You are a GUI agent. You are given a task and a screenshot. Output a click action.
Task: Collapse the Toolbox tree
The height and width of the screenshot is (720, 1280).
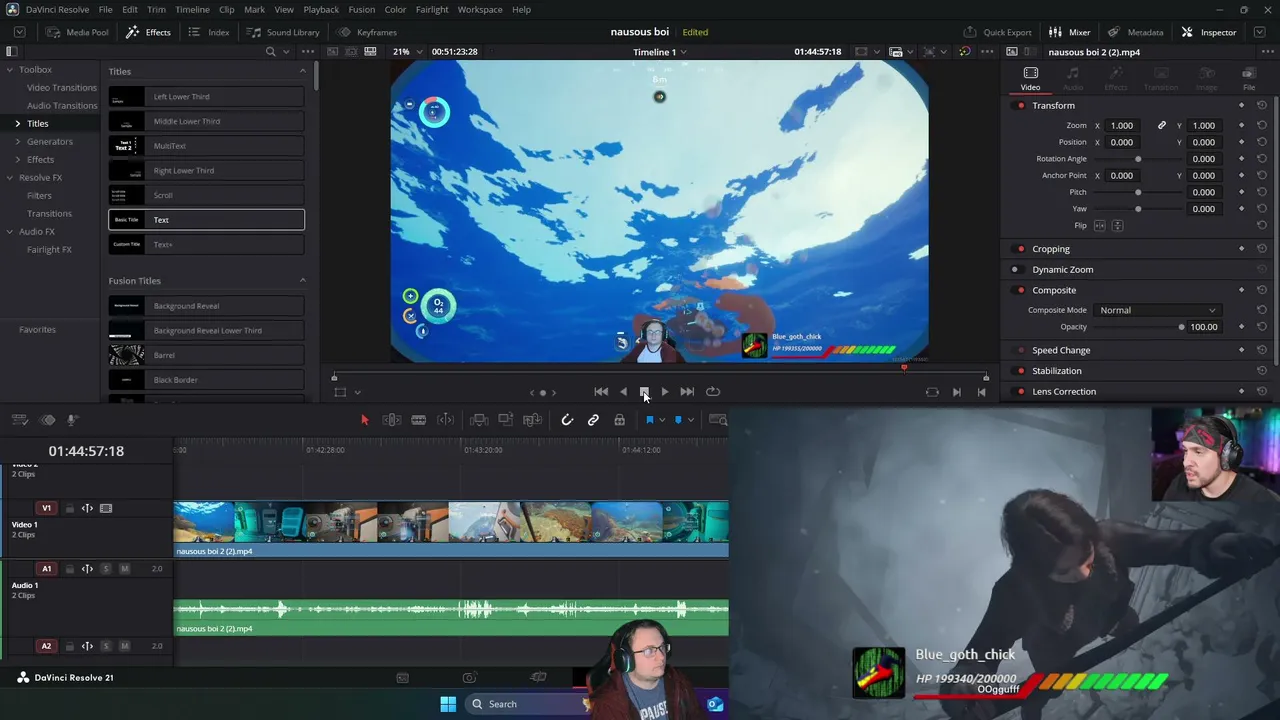[10, 70]
